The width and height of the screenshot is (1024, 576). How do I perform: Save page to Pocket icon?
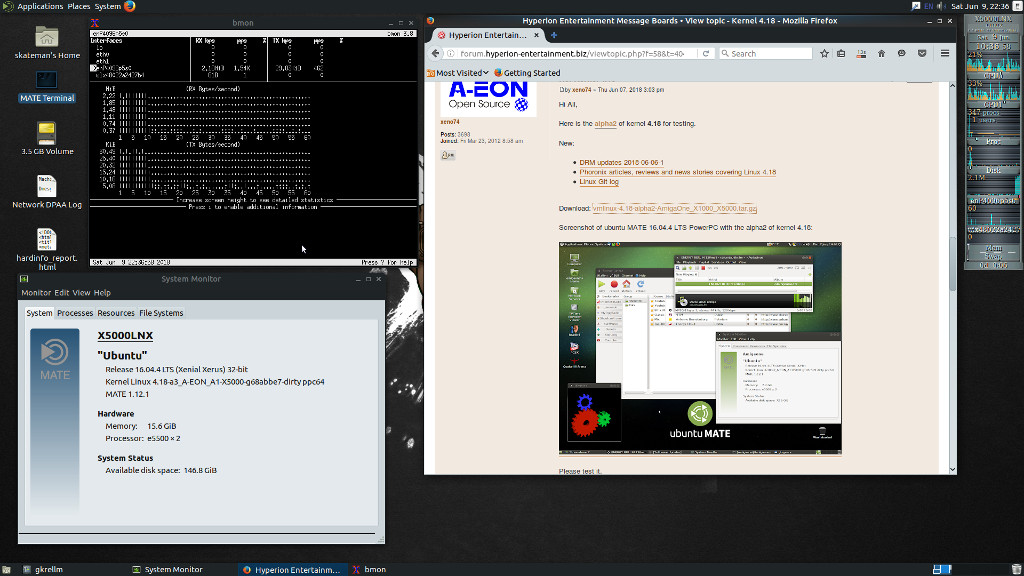(x=922, y=54)
